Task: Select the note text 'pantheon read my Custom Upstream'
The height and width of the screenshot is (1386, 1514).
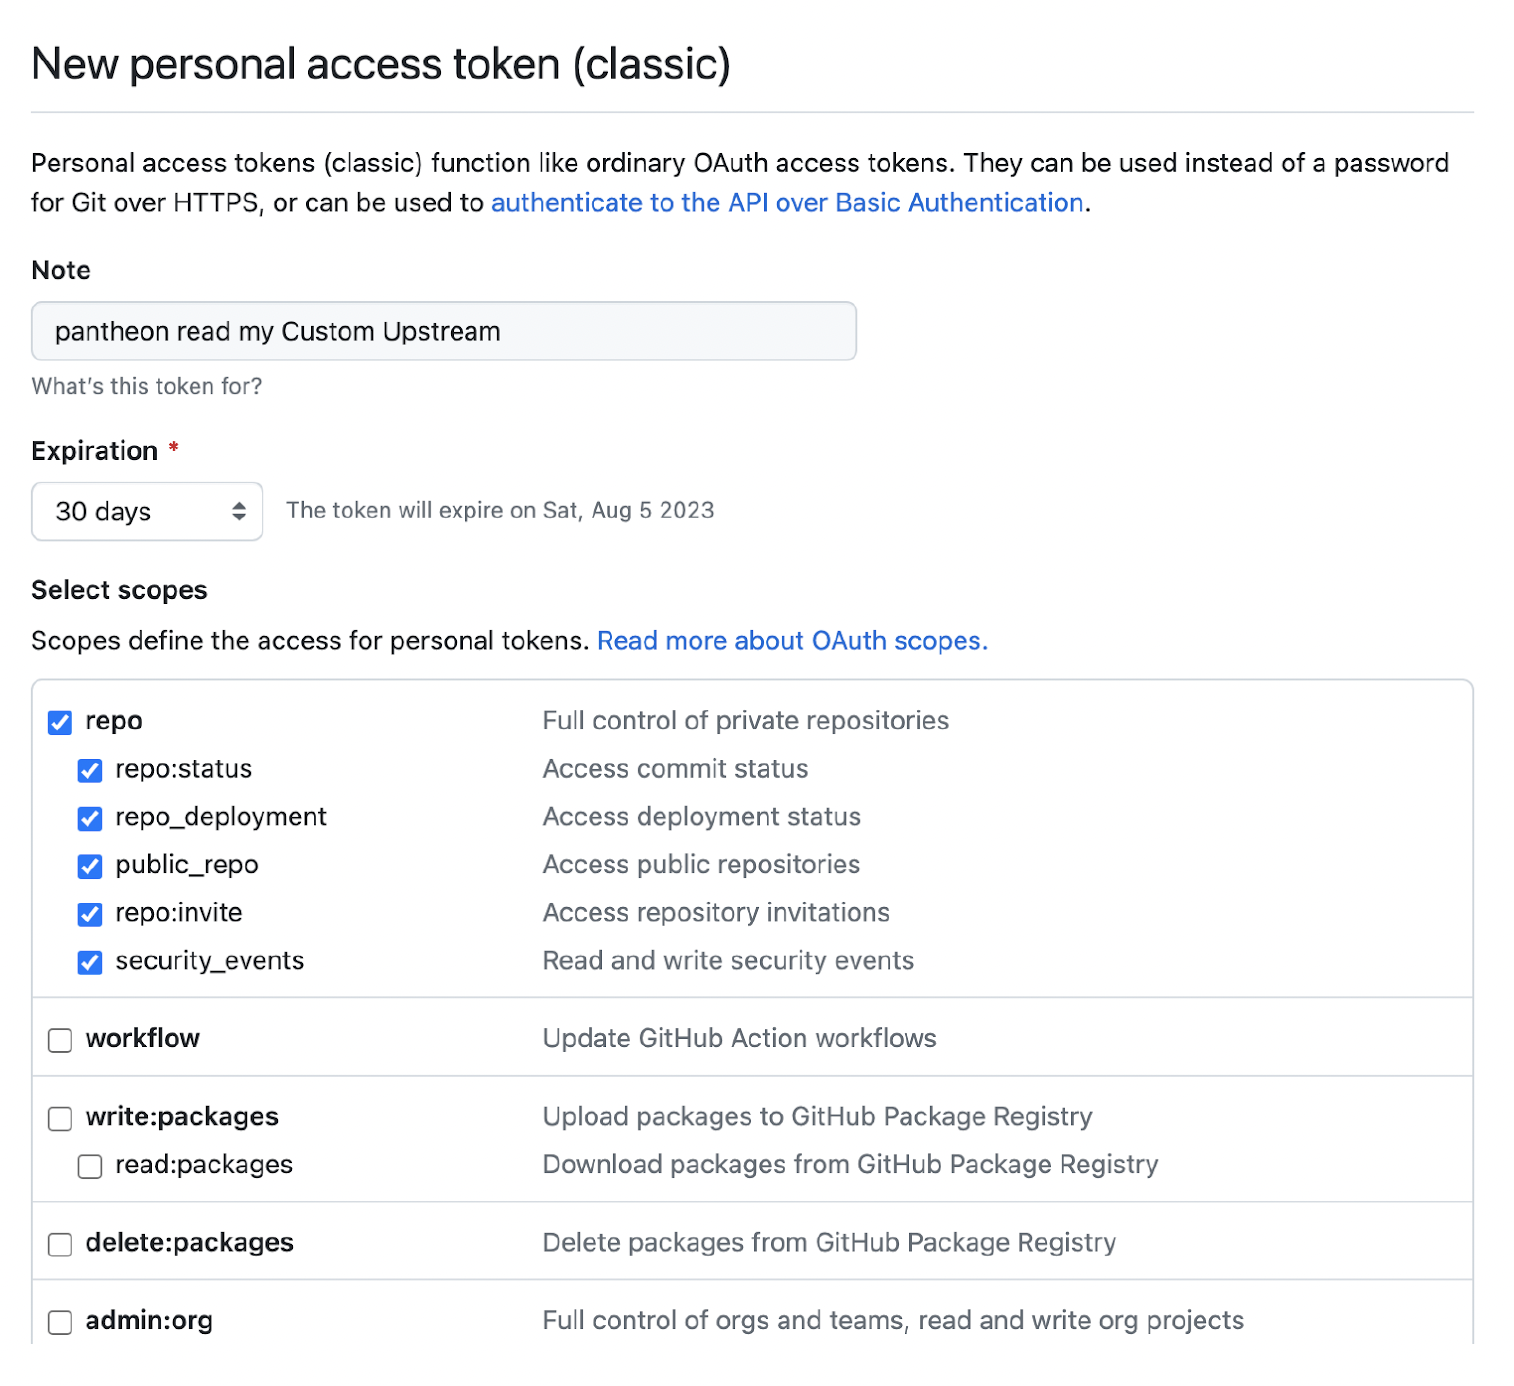Action: coord(276,331)
